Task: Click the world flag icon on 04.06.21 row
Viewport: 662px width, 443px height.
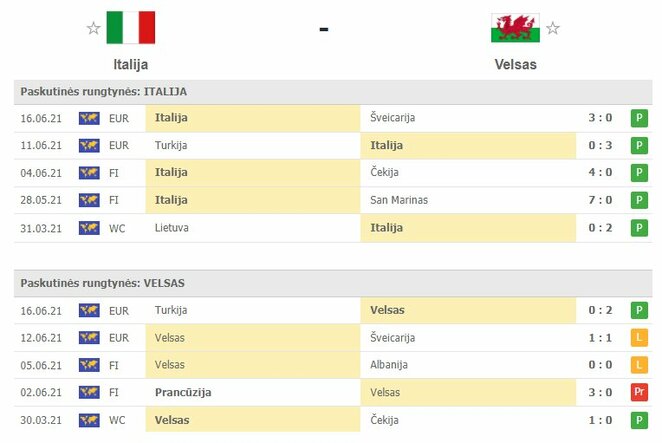Action: [x=89, y=173]
